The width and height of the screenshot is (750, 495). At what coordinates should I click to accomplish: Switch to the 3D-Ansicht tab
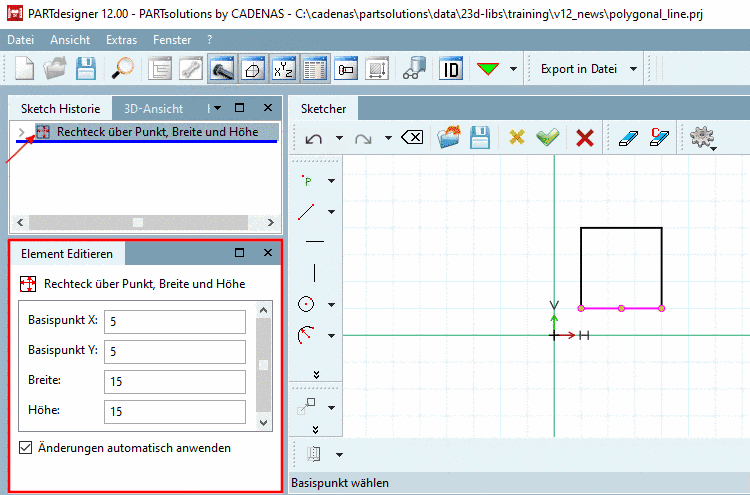click(x=153, y=107)
